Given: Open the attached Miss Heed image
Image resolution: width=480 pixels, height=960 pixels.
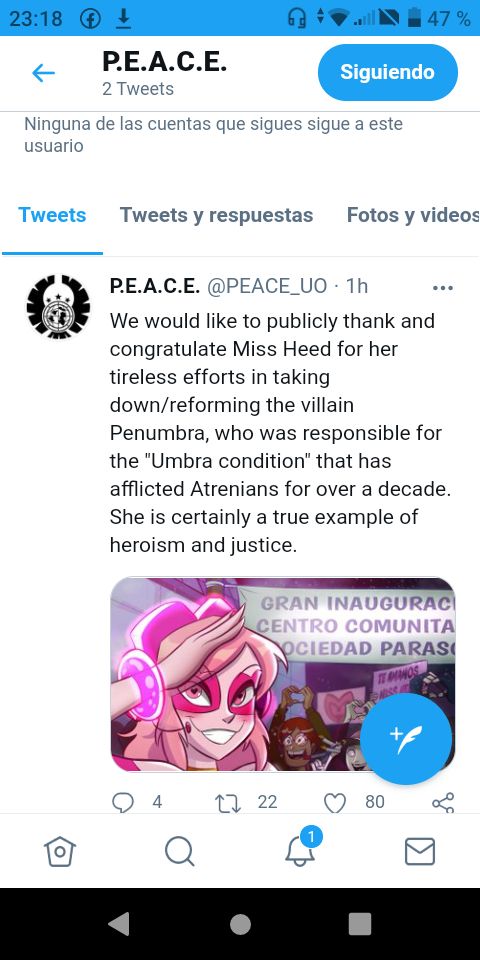Looking at the screenshot, I should click(x=283, y=674).
